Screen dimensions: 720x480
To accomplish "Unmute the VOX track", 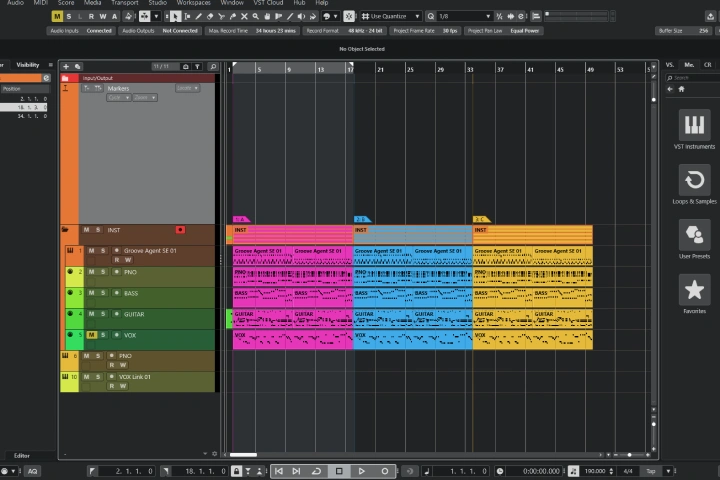I will [91, 335].
